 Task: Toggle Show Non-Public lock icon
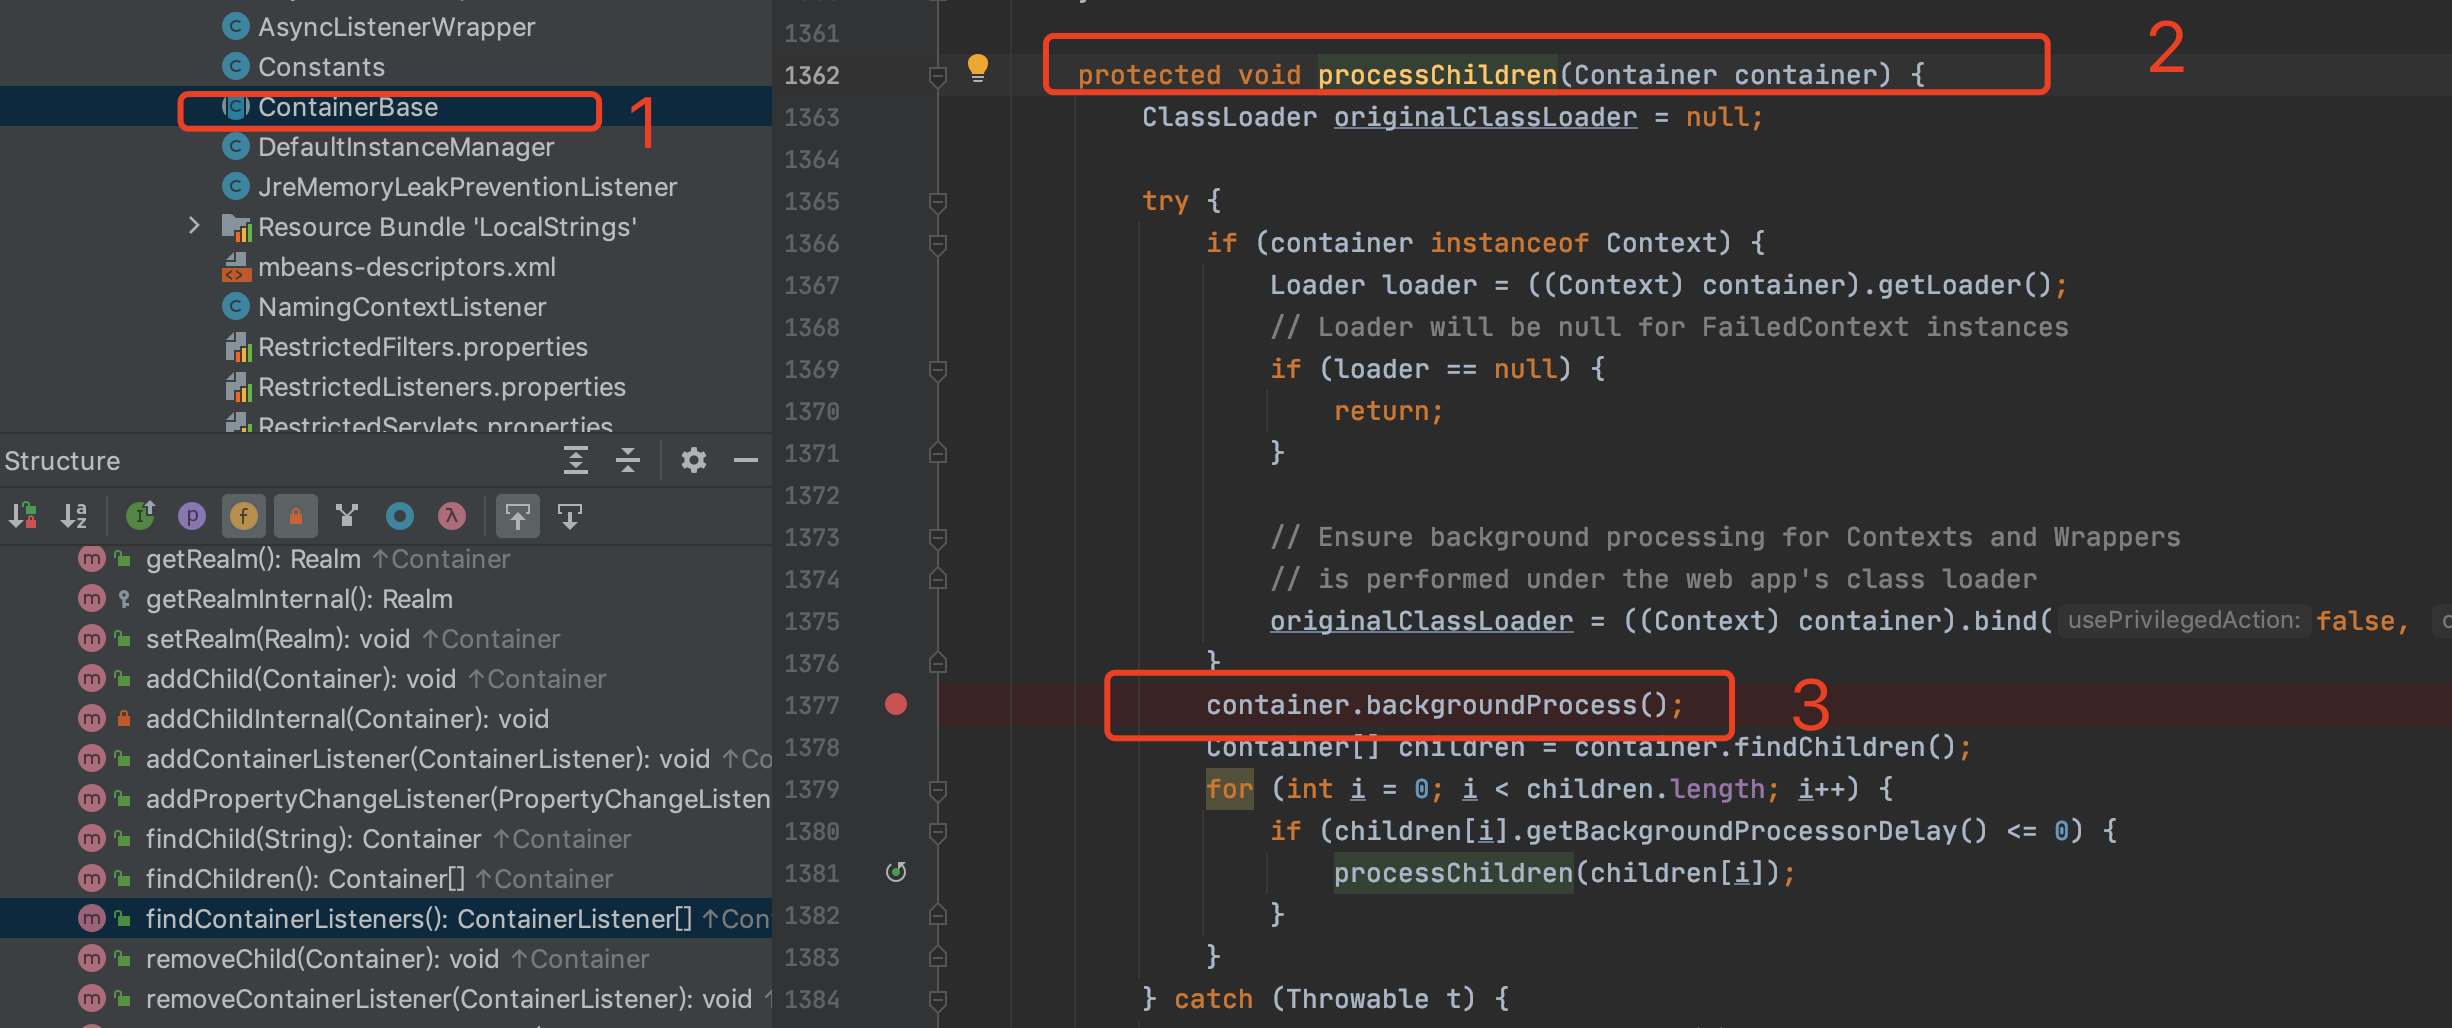(x=296, y=516)
